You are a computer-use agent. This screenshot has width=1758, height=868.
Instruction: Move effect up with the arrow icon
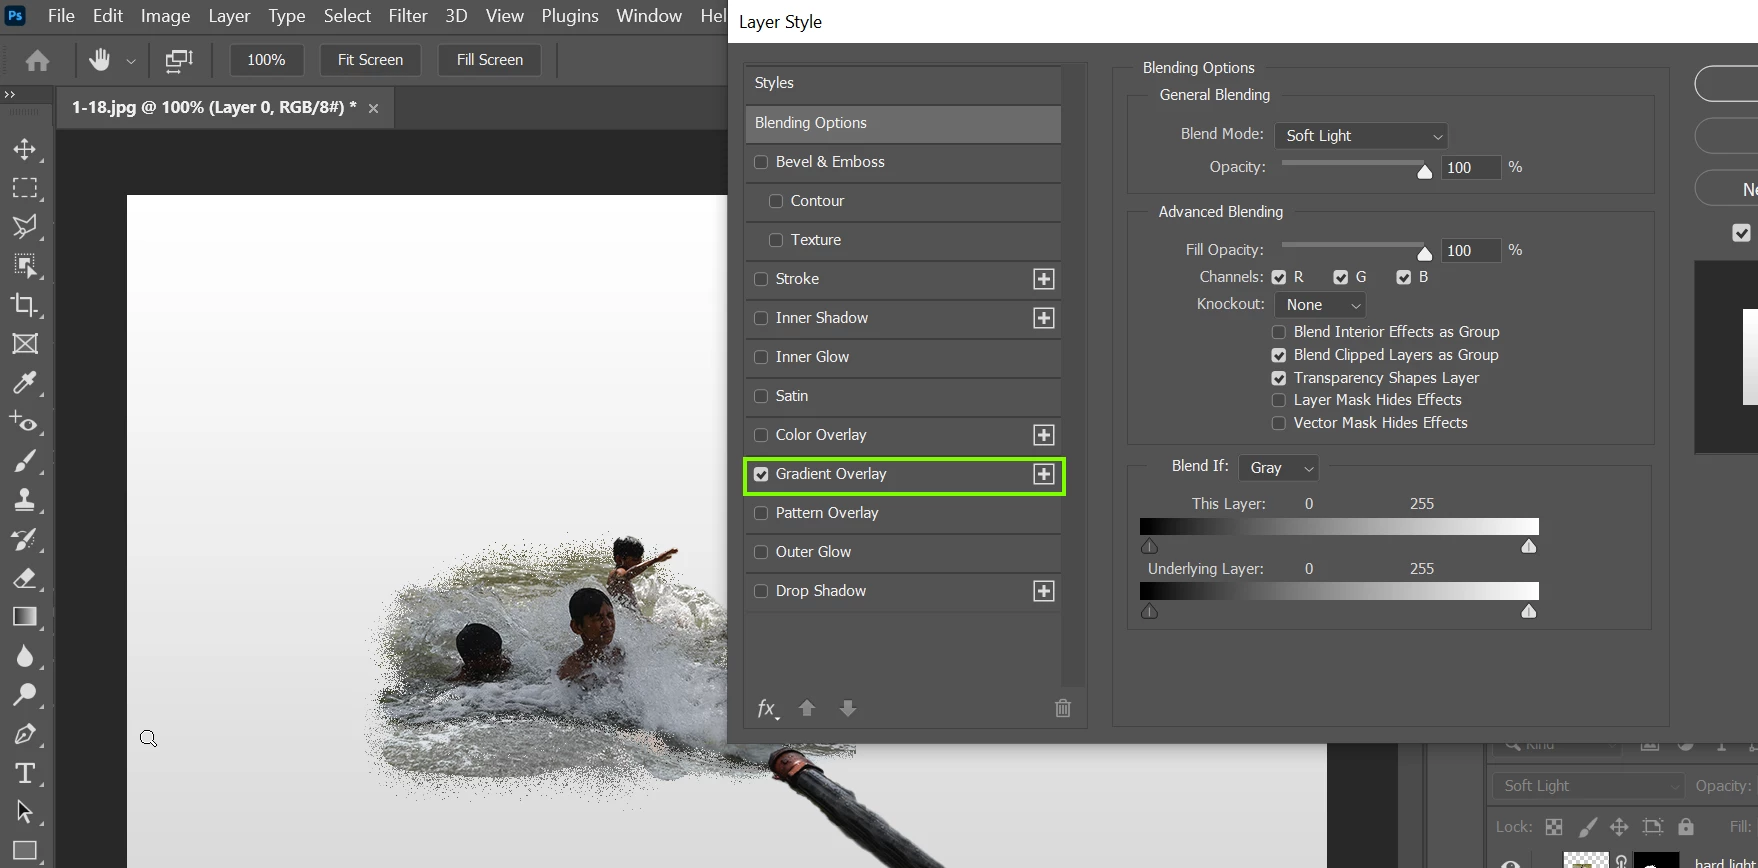pos(807,708)
